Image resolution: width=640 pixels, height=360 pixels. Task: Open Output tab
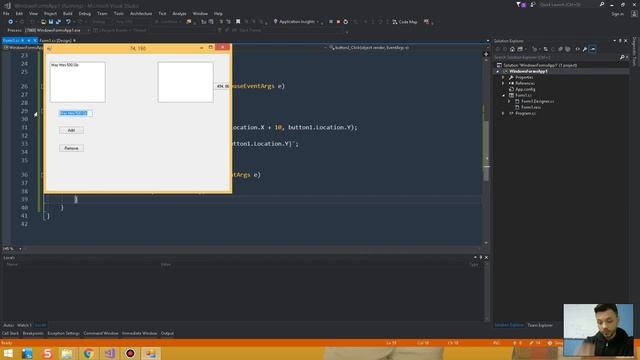[x=167, y=333]
